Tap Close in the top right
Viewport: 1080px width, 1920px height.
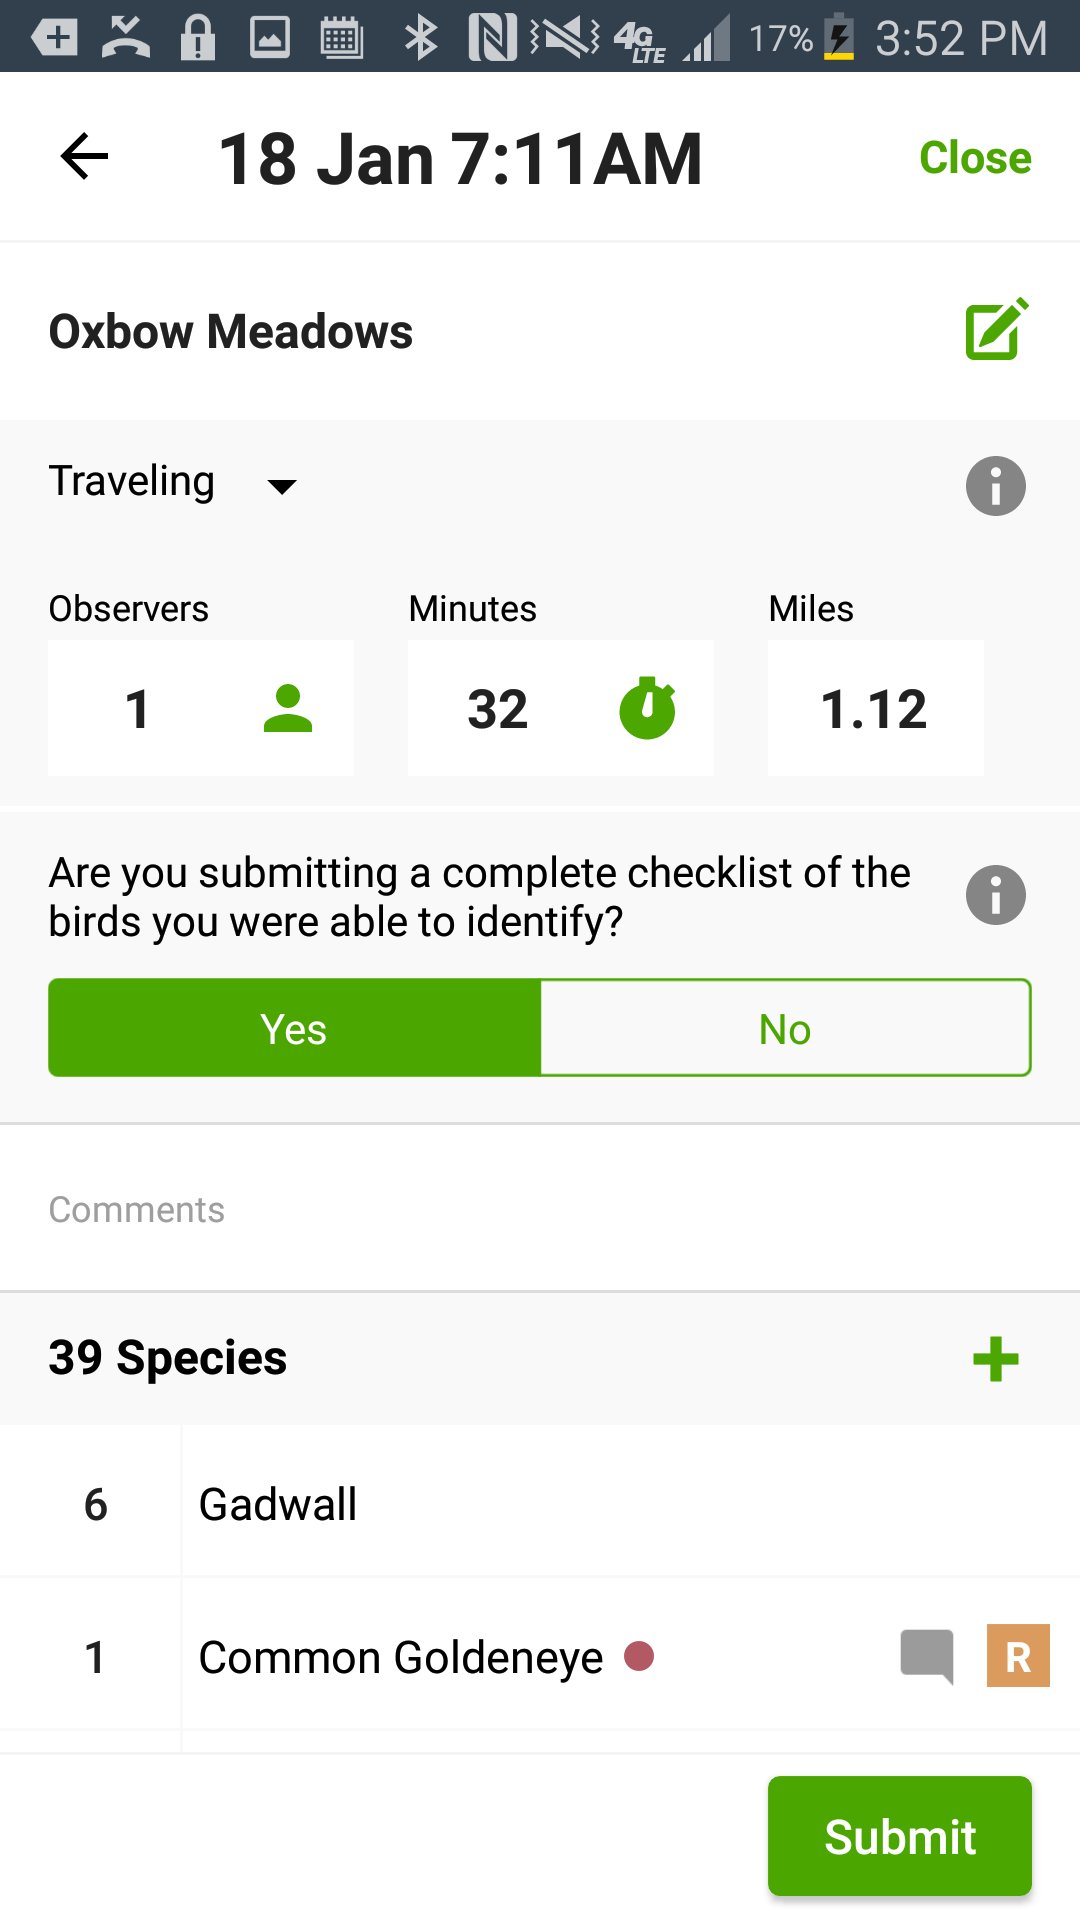point(973,156)
